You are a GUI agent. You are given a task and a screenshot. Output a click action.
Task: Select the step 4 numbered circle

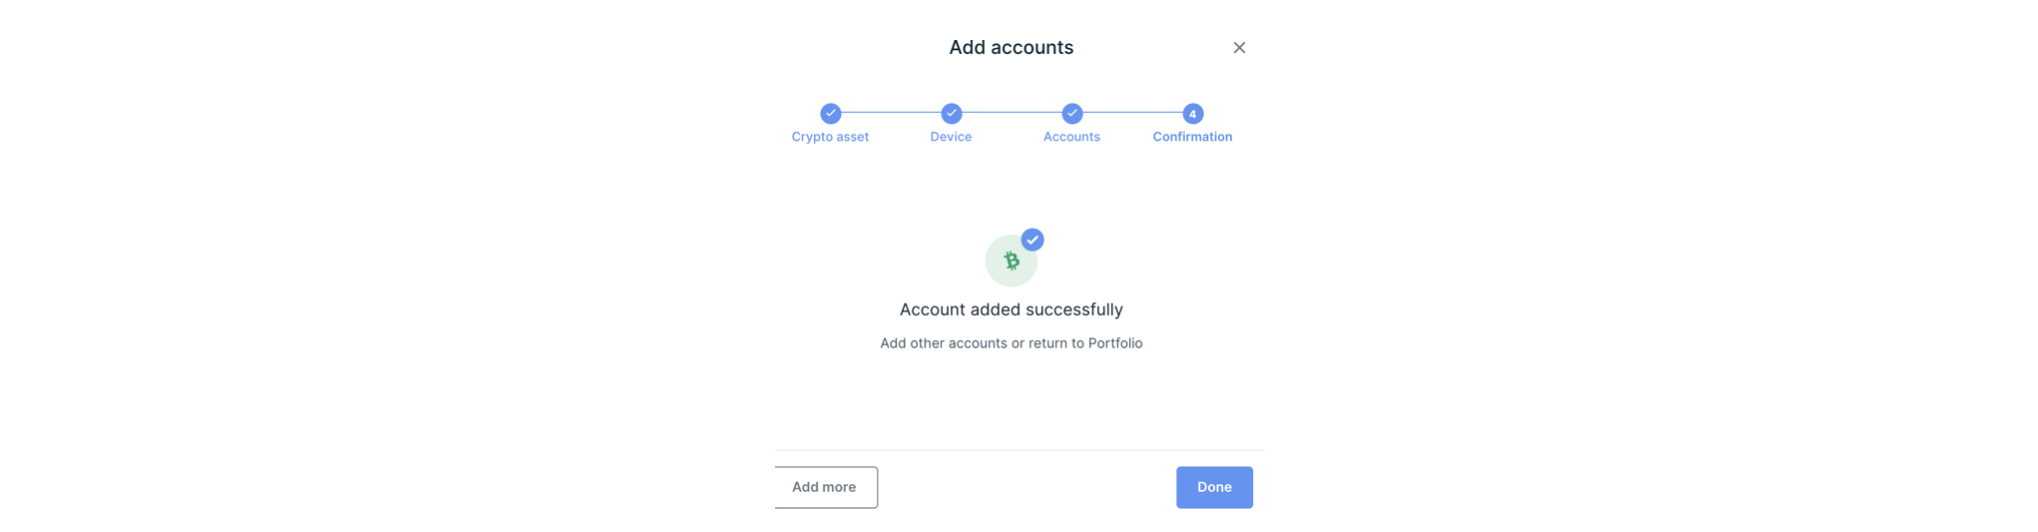coord(1192,113)
